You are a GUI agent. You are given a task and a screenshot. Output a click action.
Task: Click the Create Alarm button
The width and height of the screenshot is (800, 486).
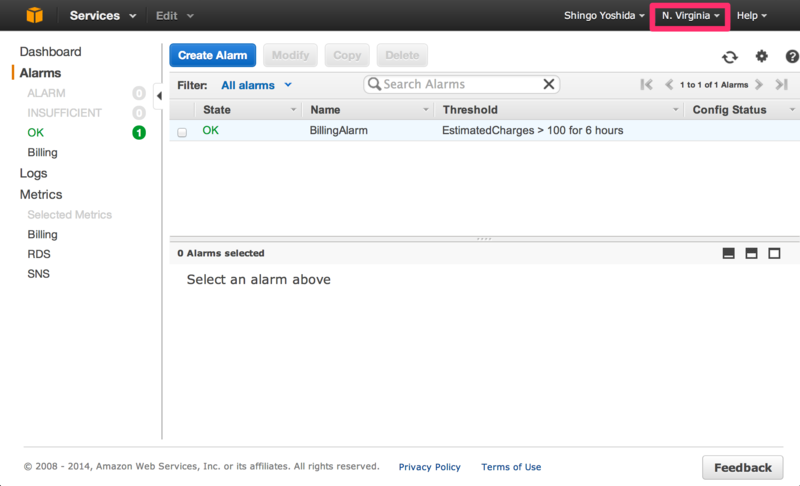[212, 55]
